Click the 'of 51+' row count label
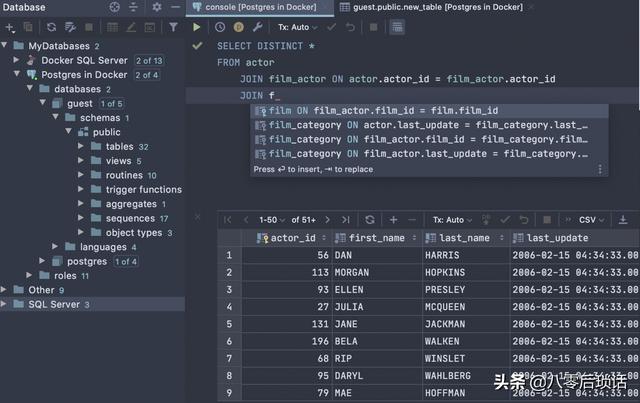The width and height of the screenshot is (640, 403). [304, 220]
